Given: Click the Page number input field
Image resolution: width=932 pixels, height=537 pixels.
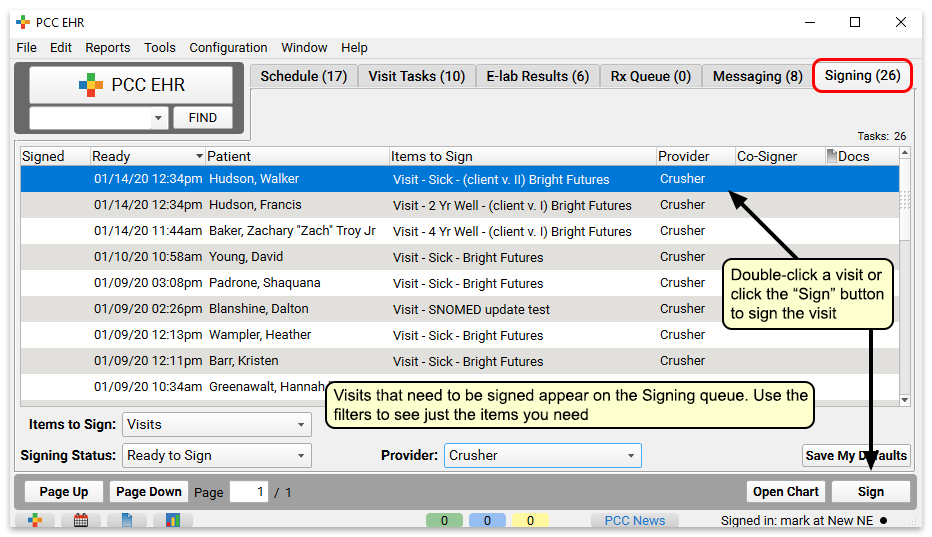Looking at the screenshot, I should pyautogui.click(x=249, y=492).
